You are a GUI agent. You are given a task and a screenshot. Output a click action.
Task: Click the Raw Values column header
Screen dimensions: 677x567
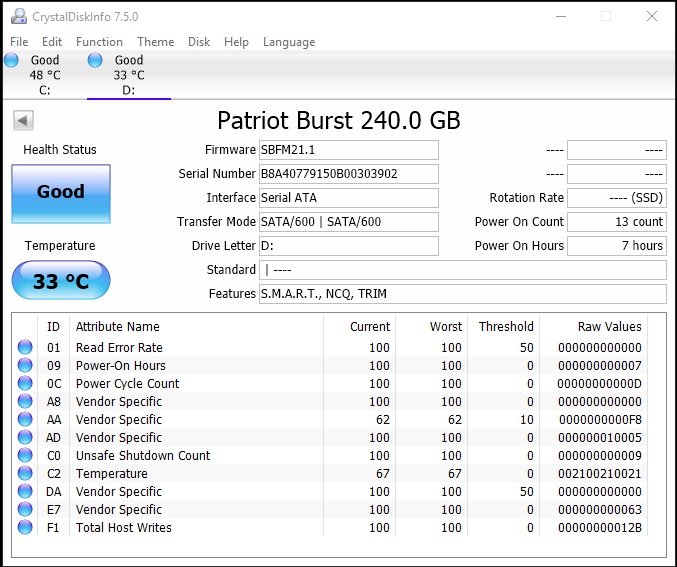pyautogui.click(x=593, y=326)
